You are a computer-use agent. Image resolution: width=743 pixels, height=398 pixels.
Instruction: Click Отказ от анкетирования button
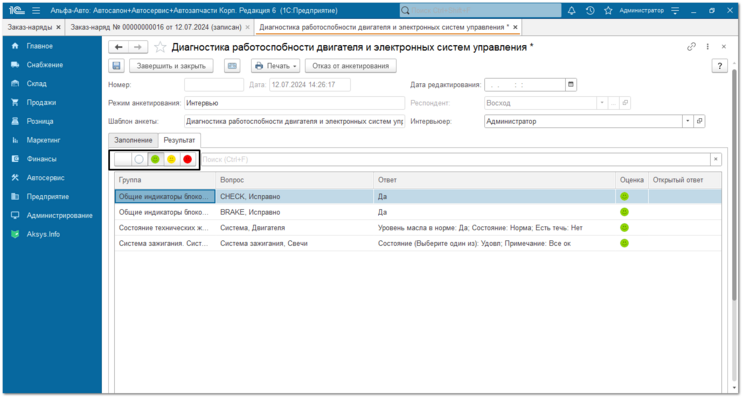point(351,66)
